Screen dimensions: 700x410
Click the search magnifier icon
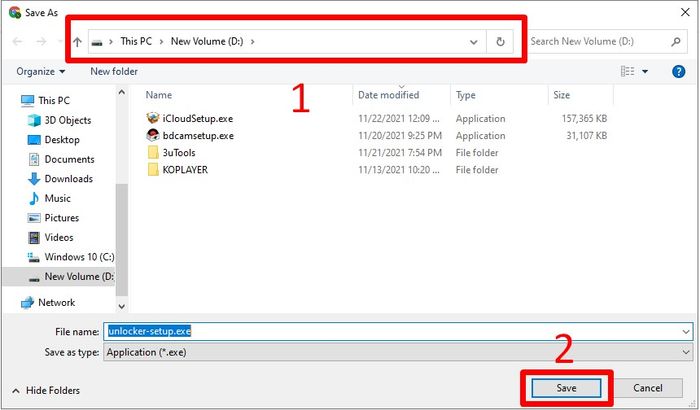point(676,42)
